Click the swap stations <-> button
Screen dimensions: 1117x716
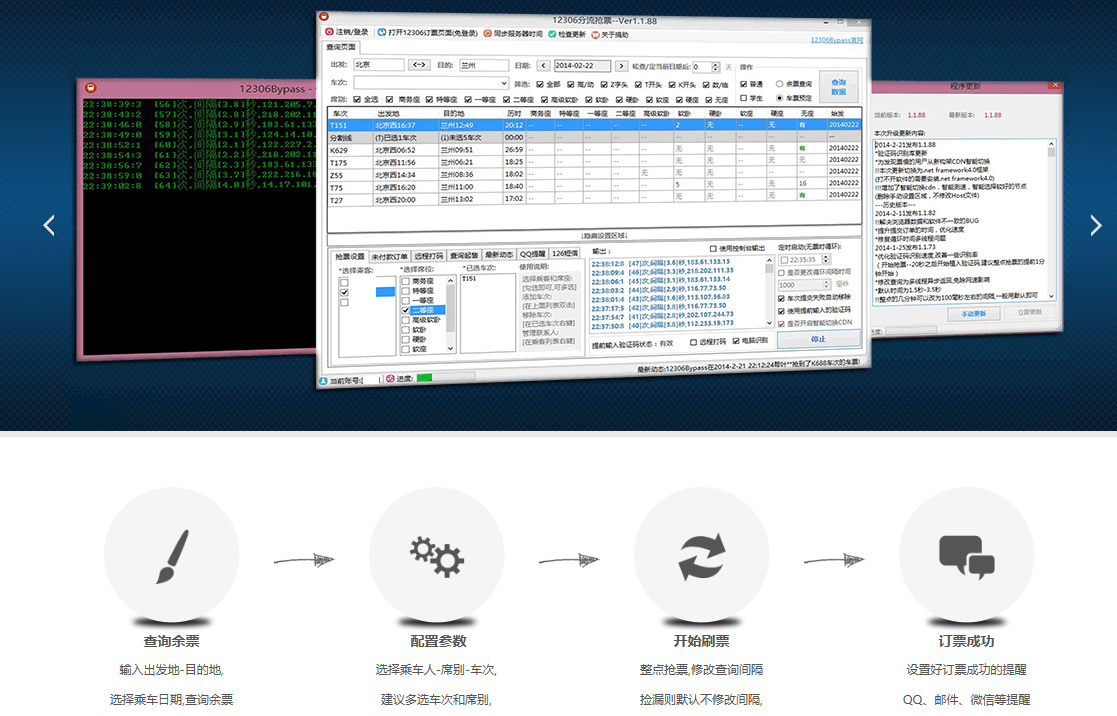(419, 65)
